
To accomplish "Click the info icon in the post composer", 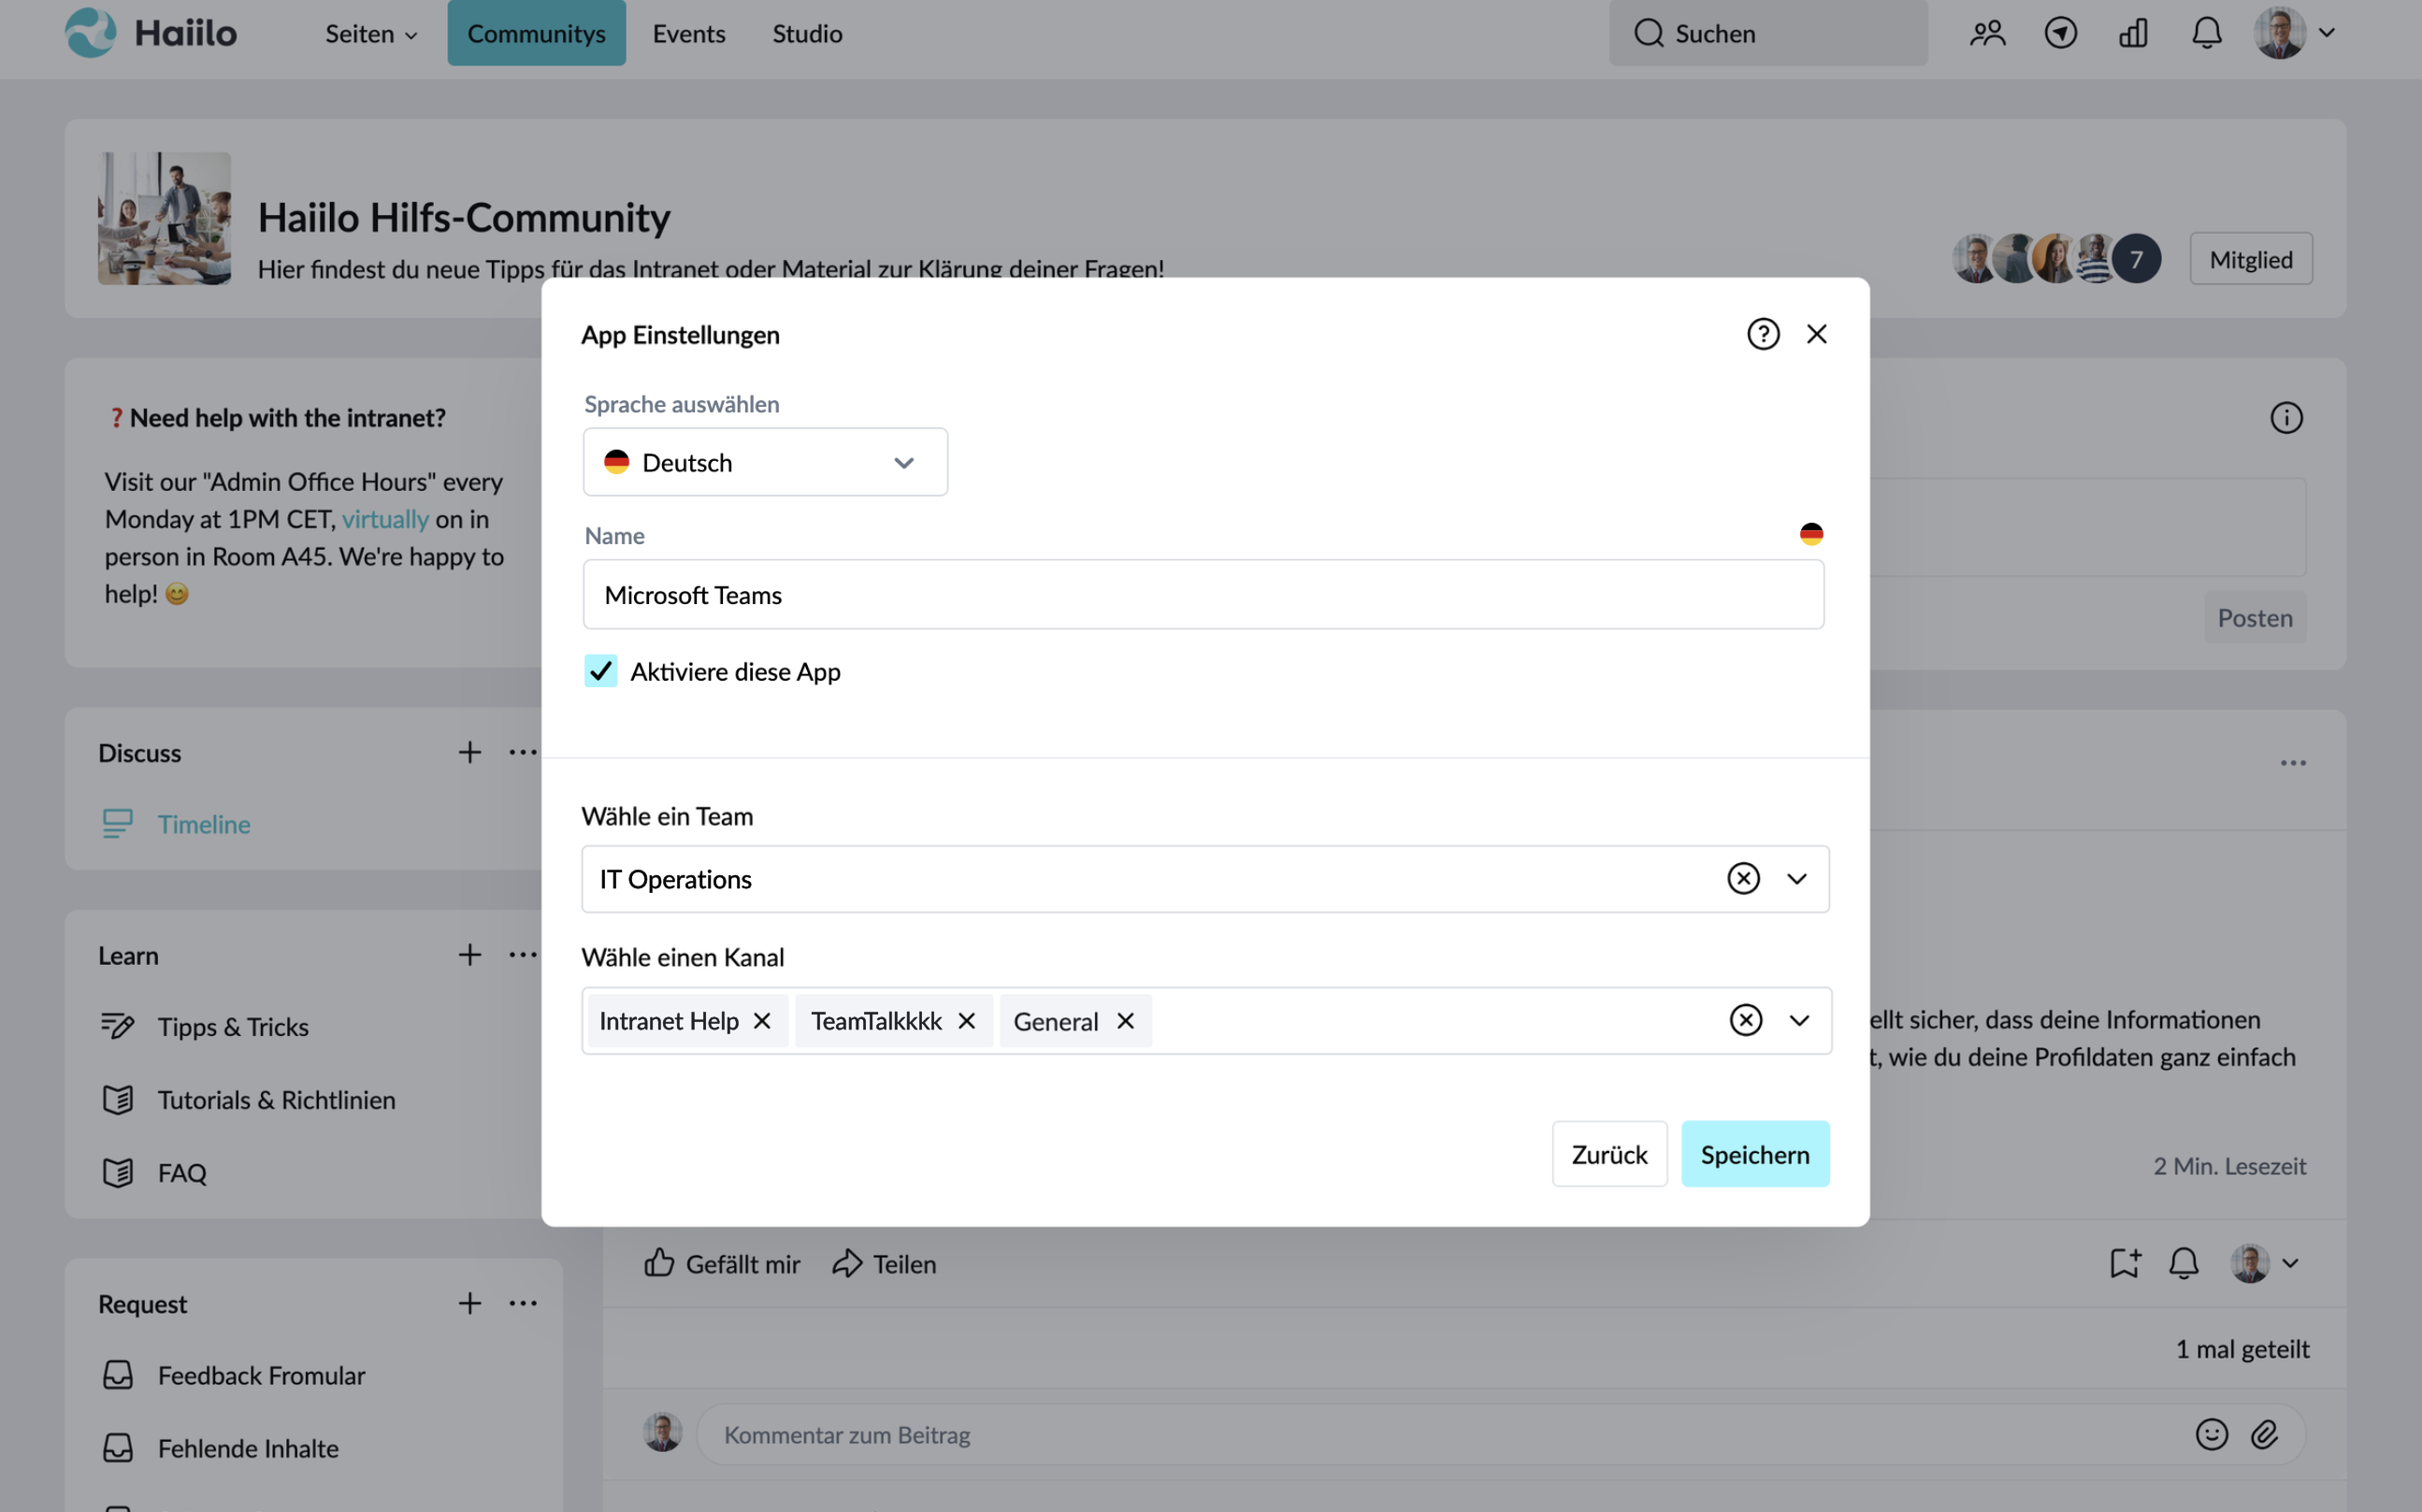I will 2286,418.
